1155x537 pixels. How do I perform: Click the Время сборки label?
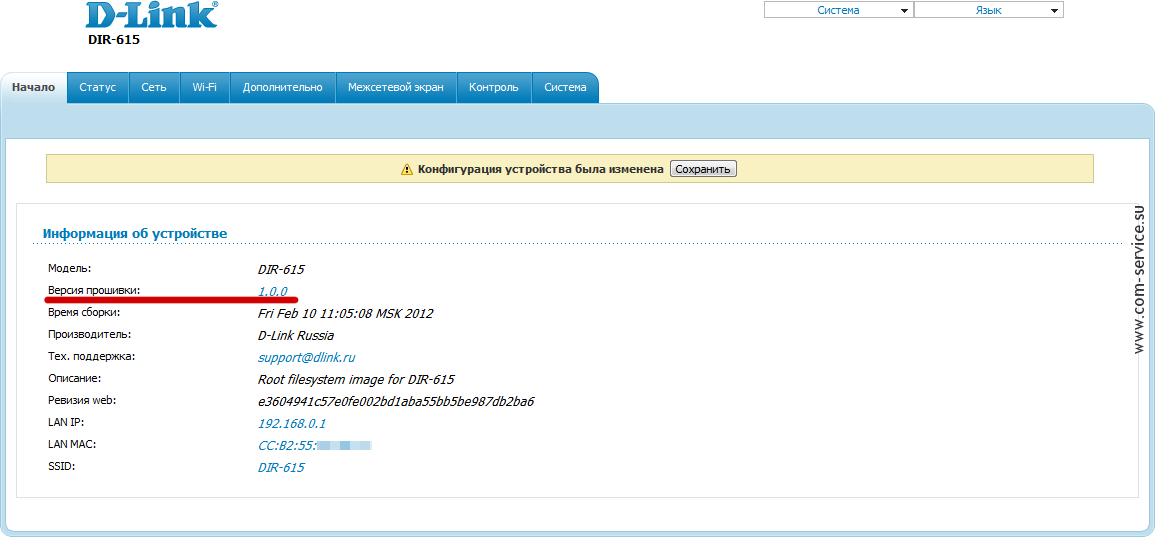click(x=83, y=312)
